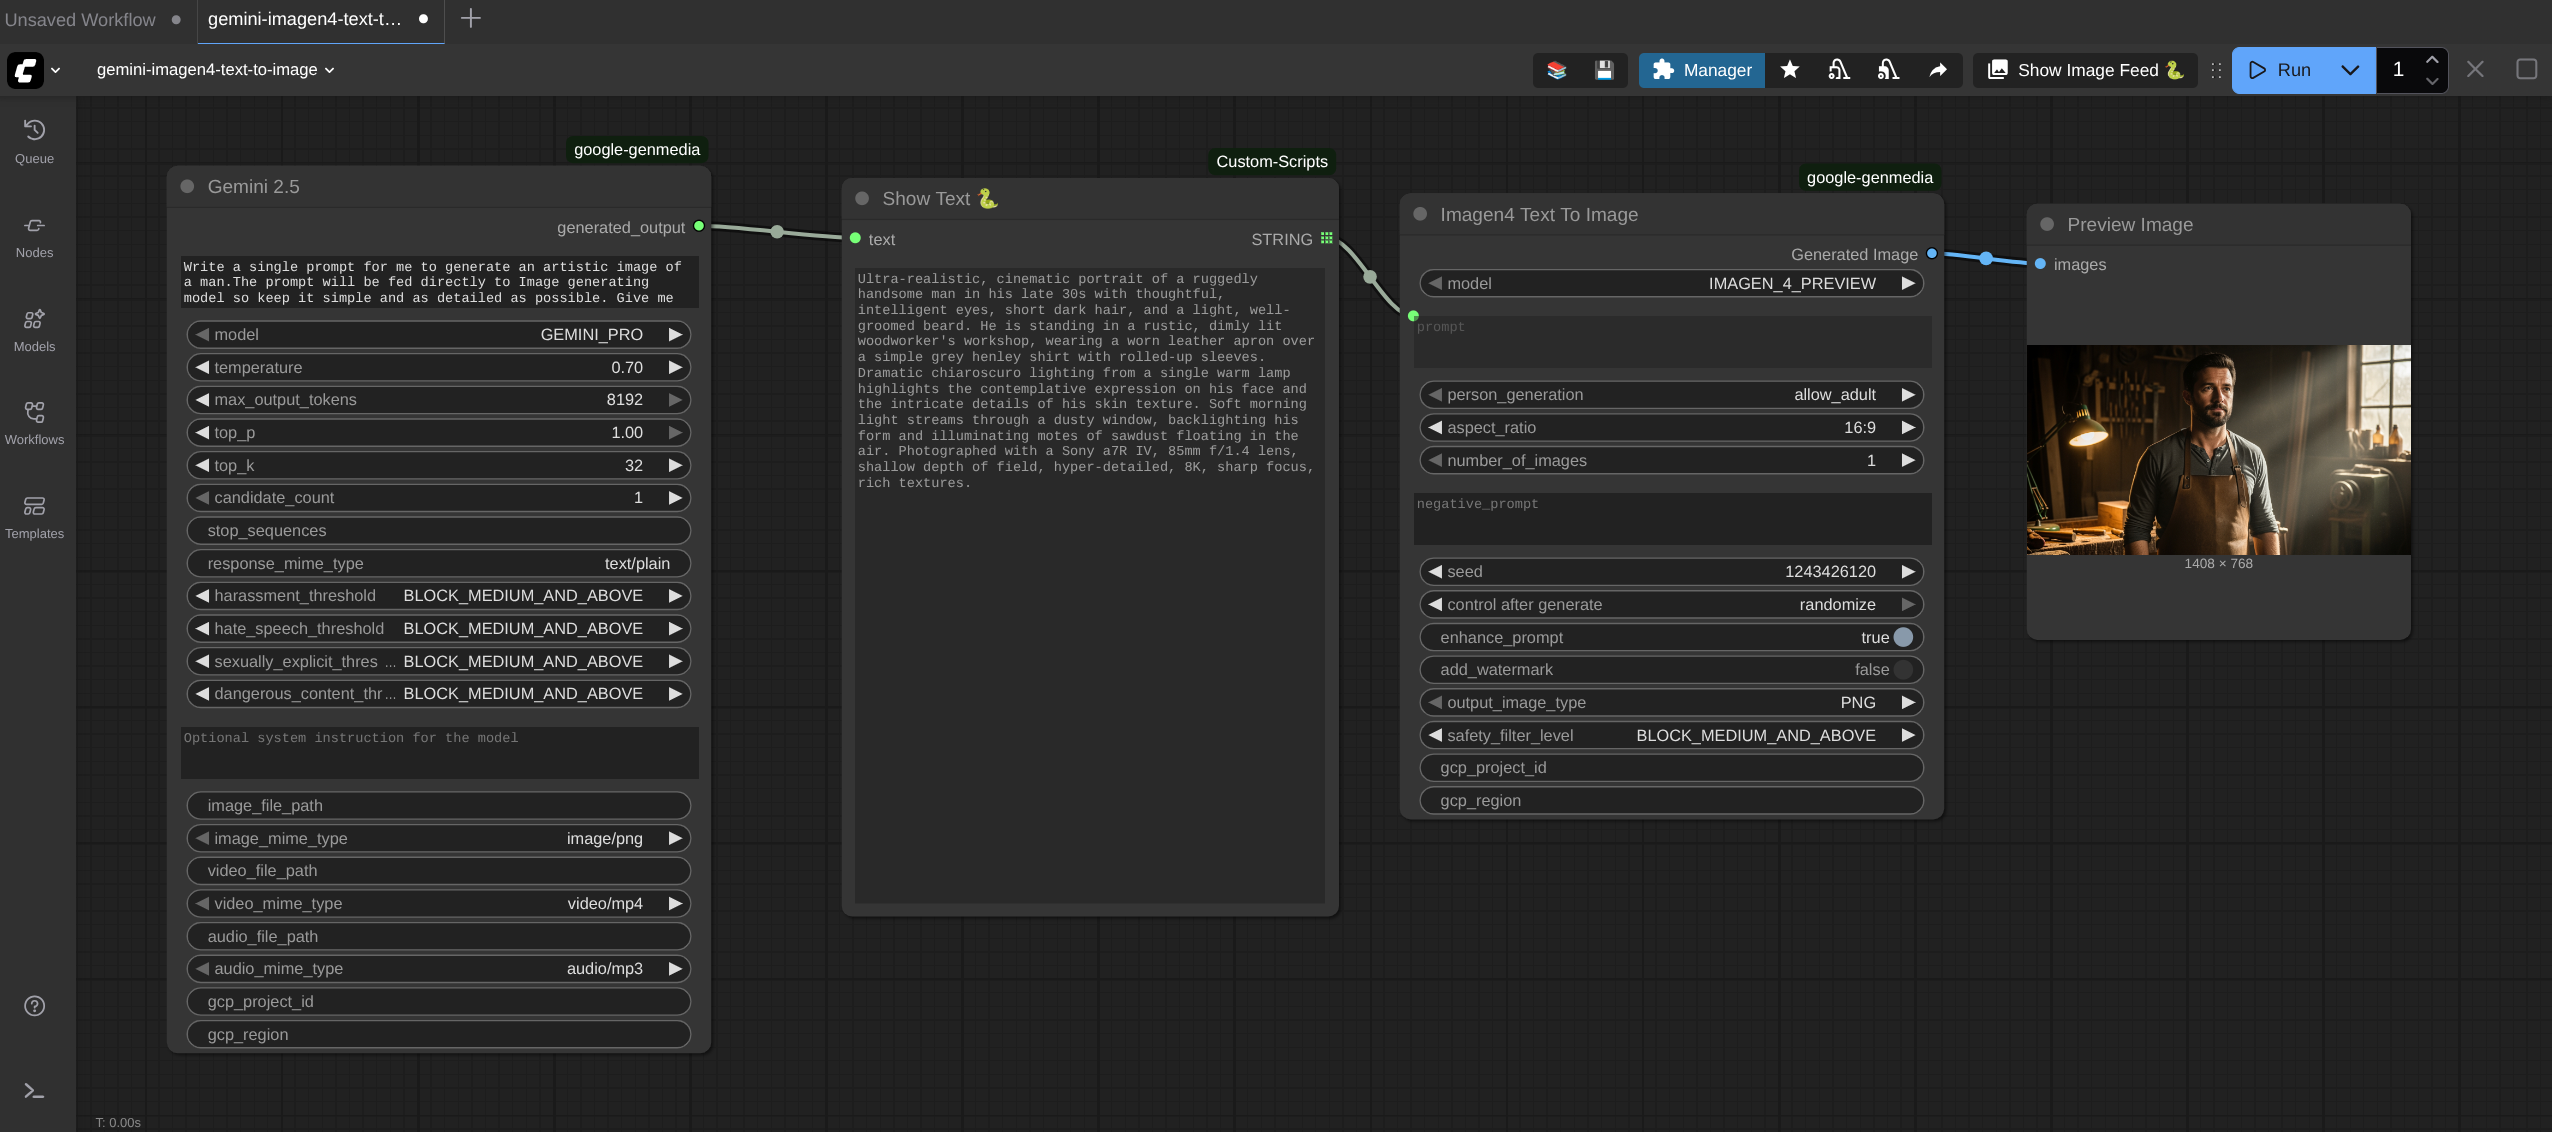Open aspect_ratio 16:9 dropdown
This screenshot has width=2552, height=1132.
point(1671,428)
